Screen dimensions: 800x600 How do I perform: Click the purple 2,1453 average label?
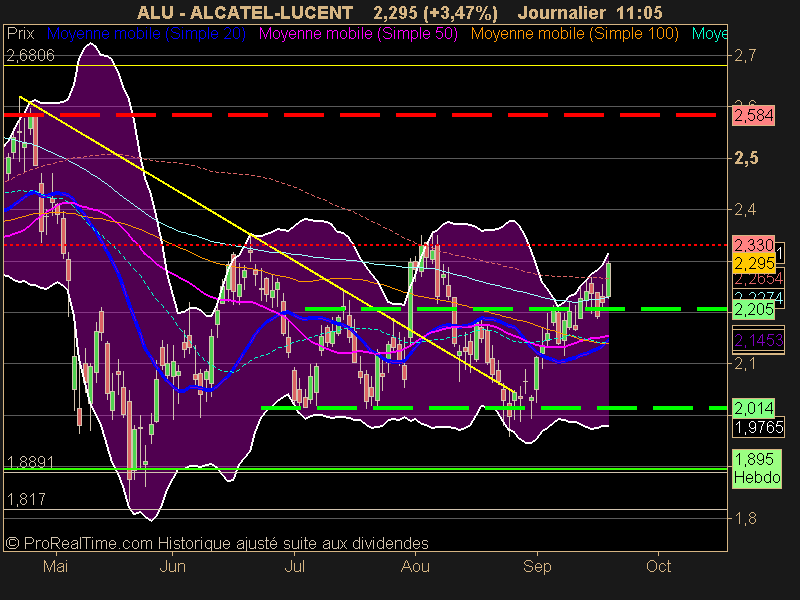(759, 340)
